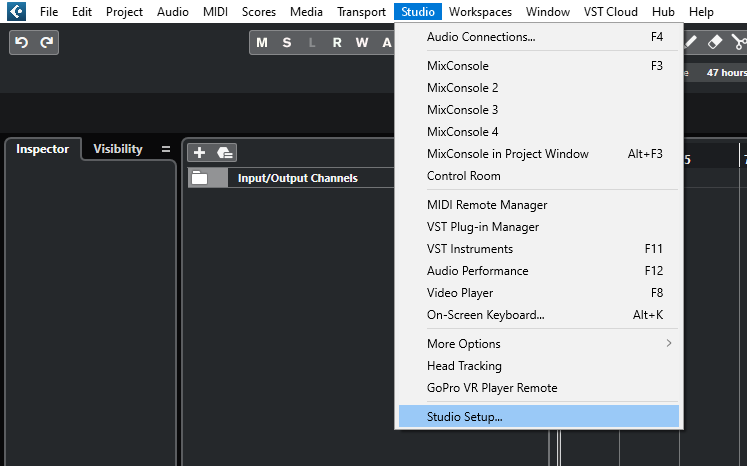Open MixConsole 3
The width and height of the screenshot is (747, 466).
point(539,110)
